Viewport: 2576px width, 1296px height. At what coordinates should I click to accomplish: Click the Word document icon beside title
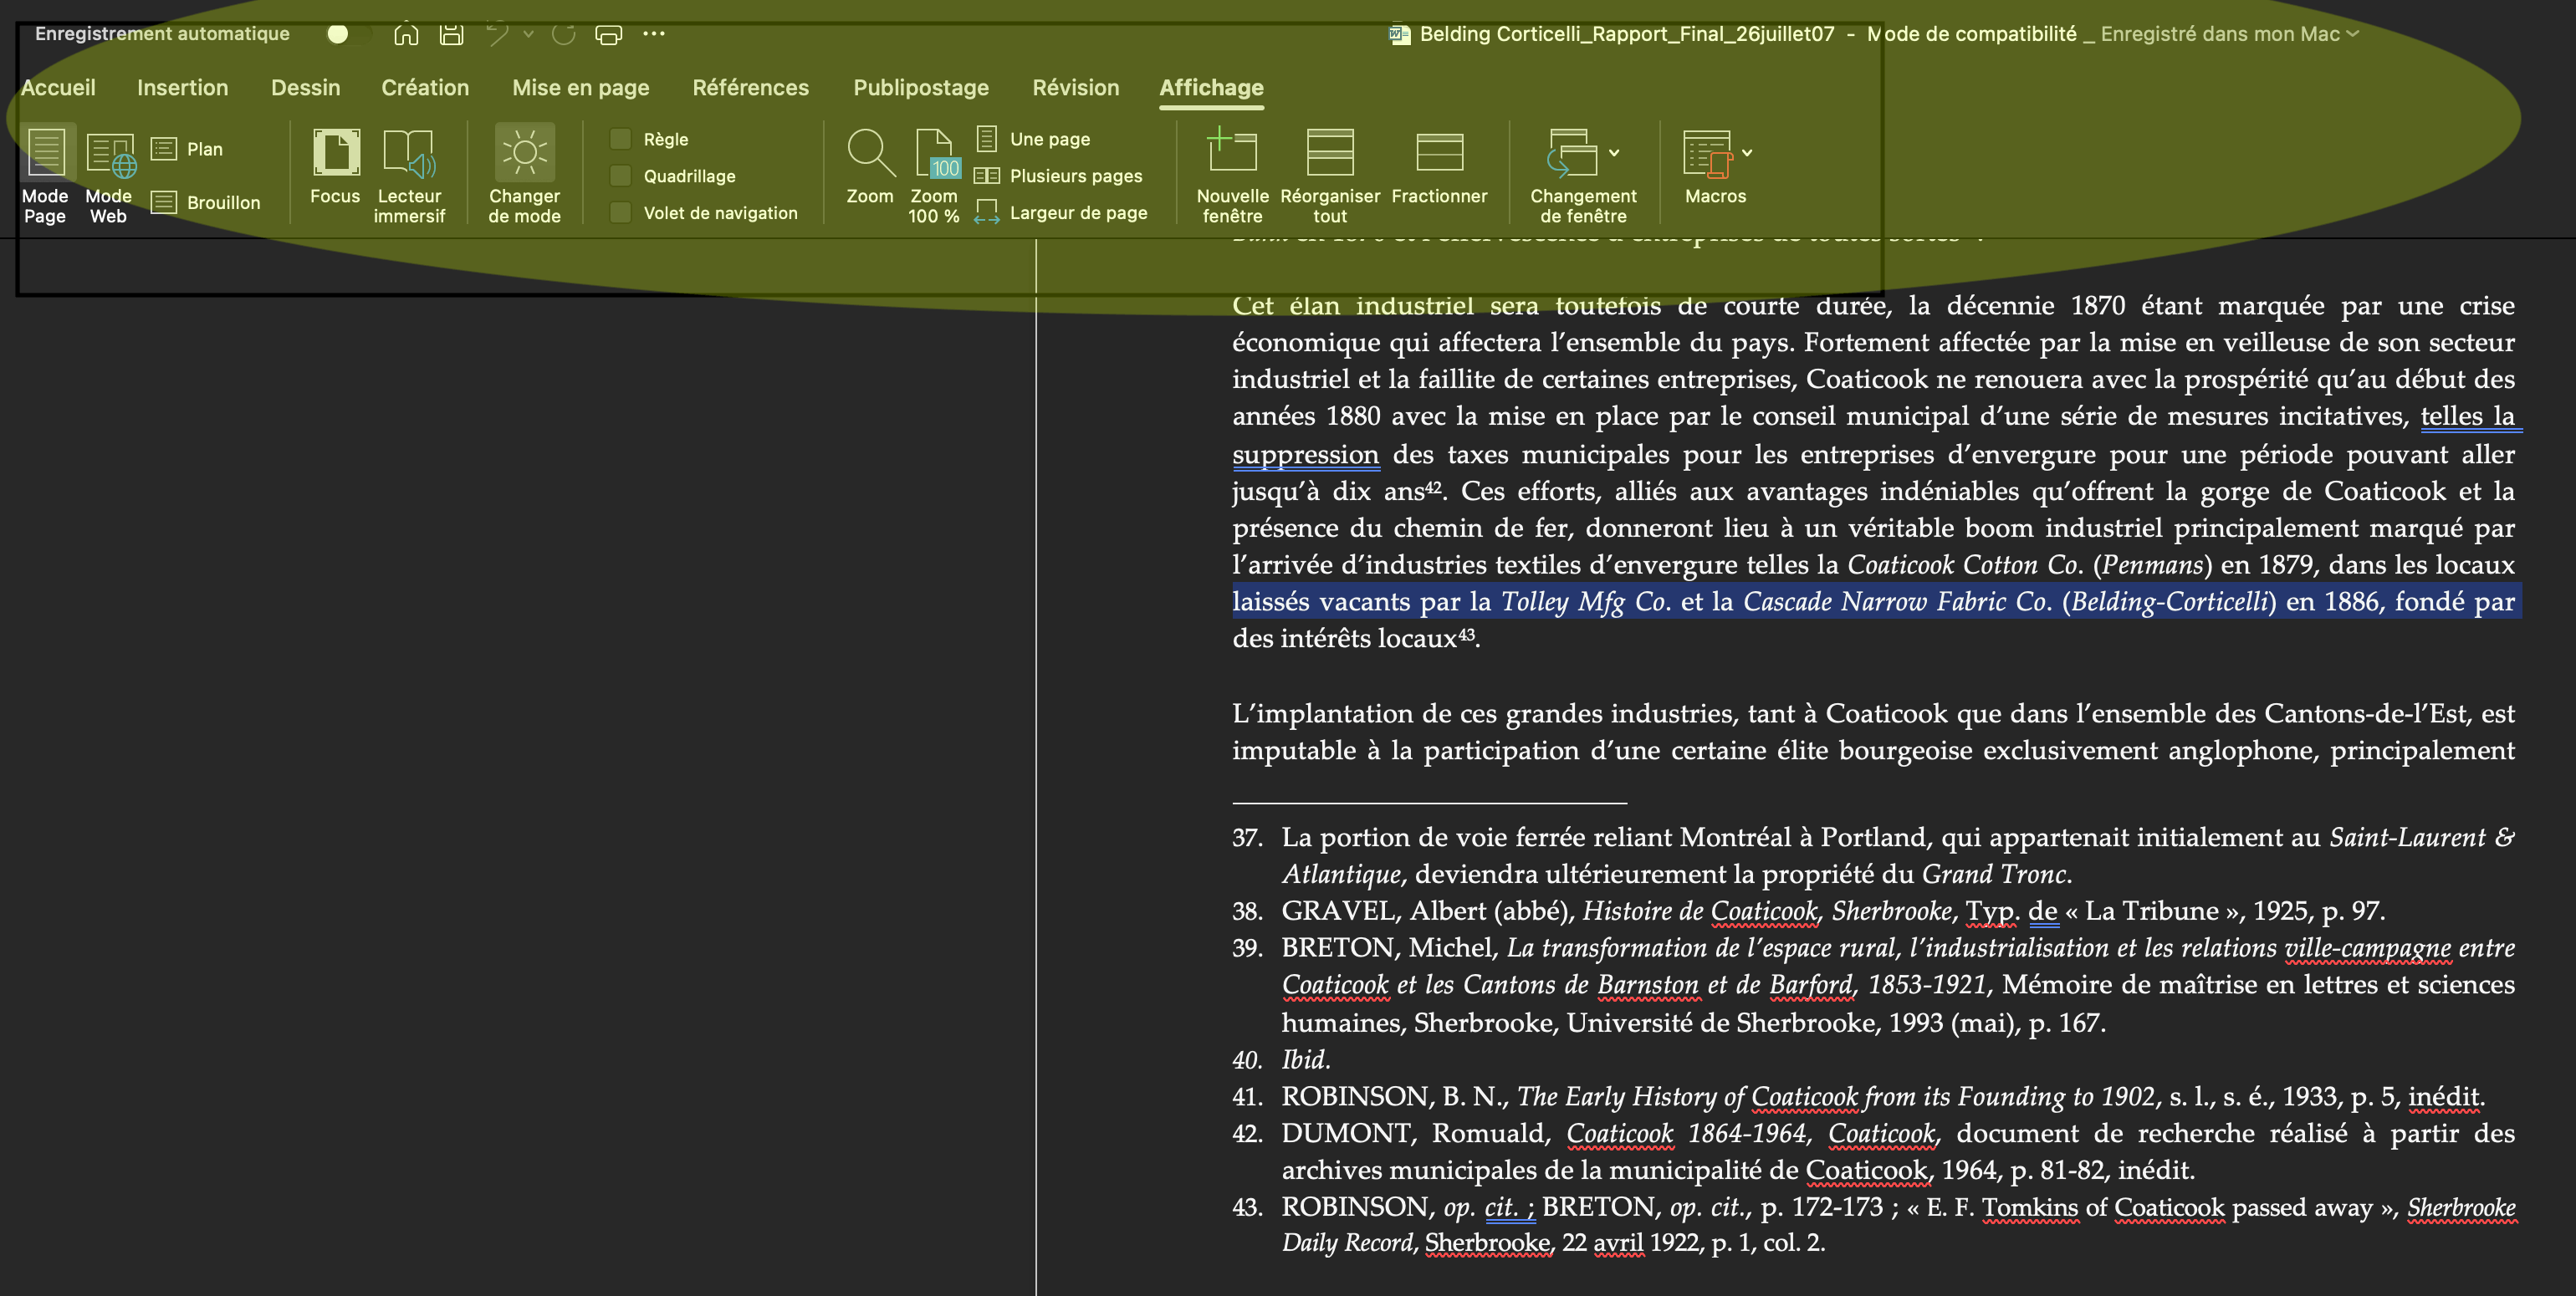pyautogui.click(x=1399, y=34)
